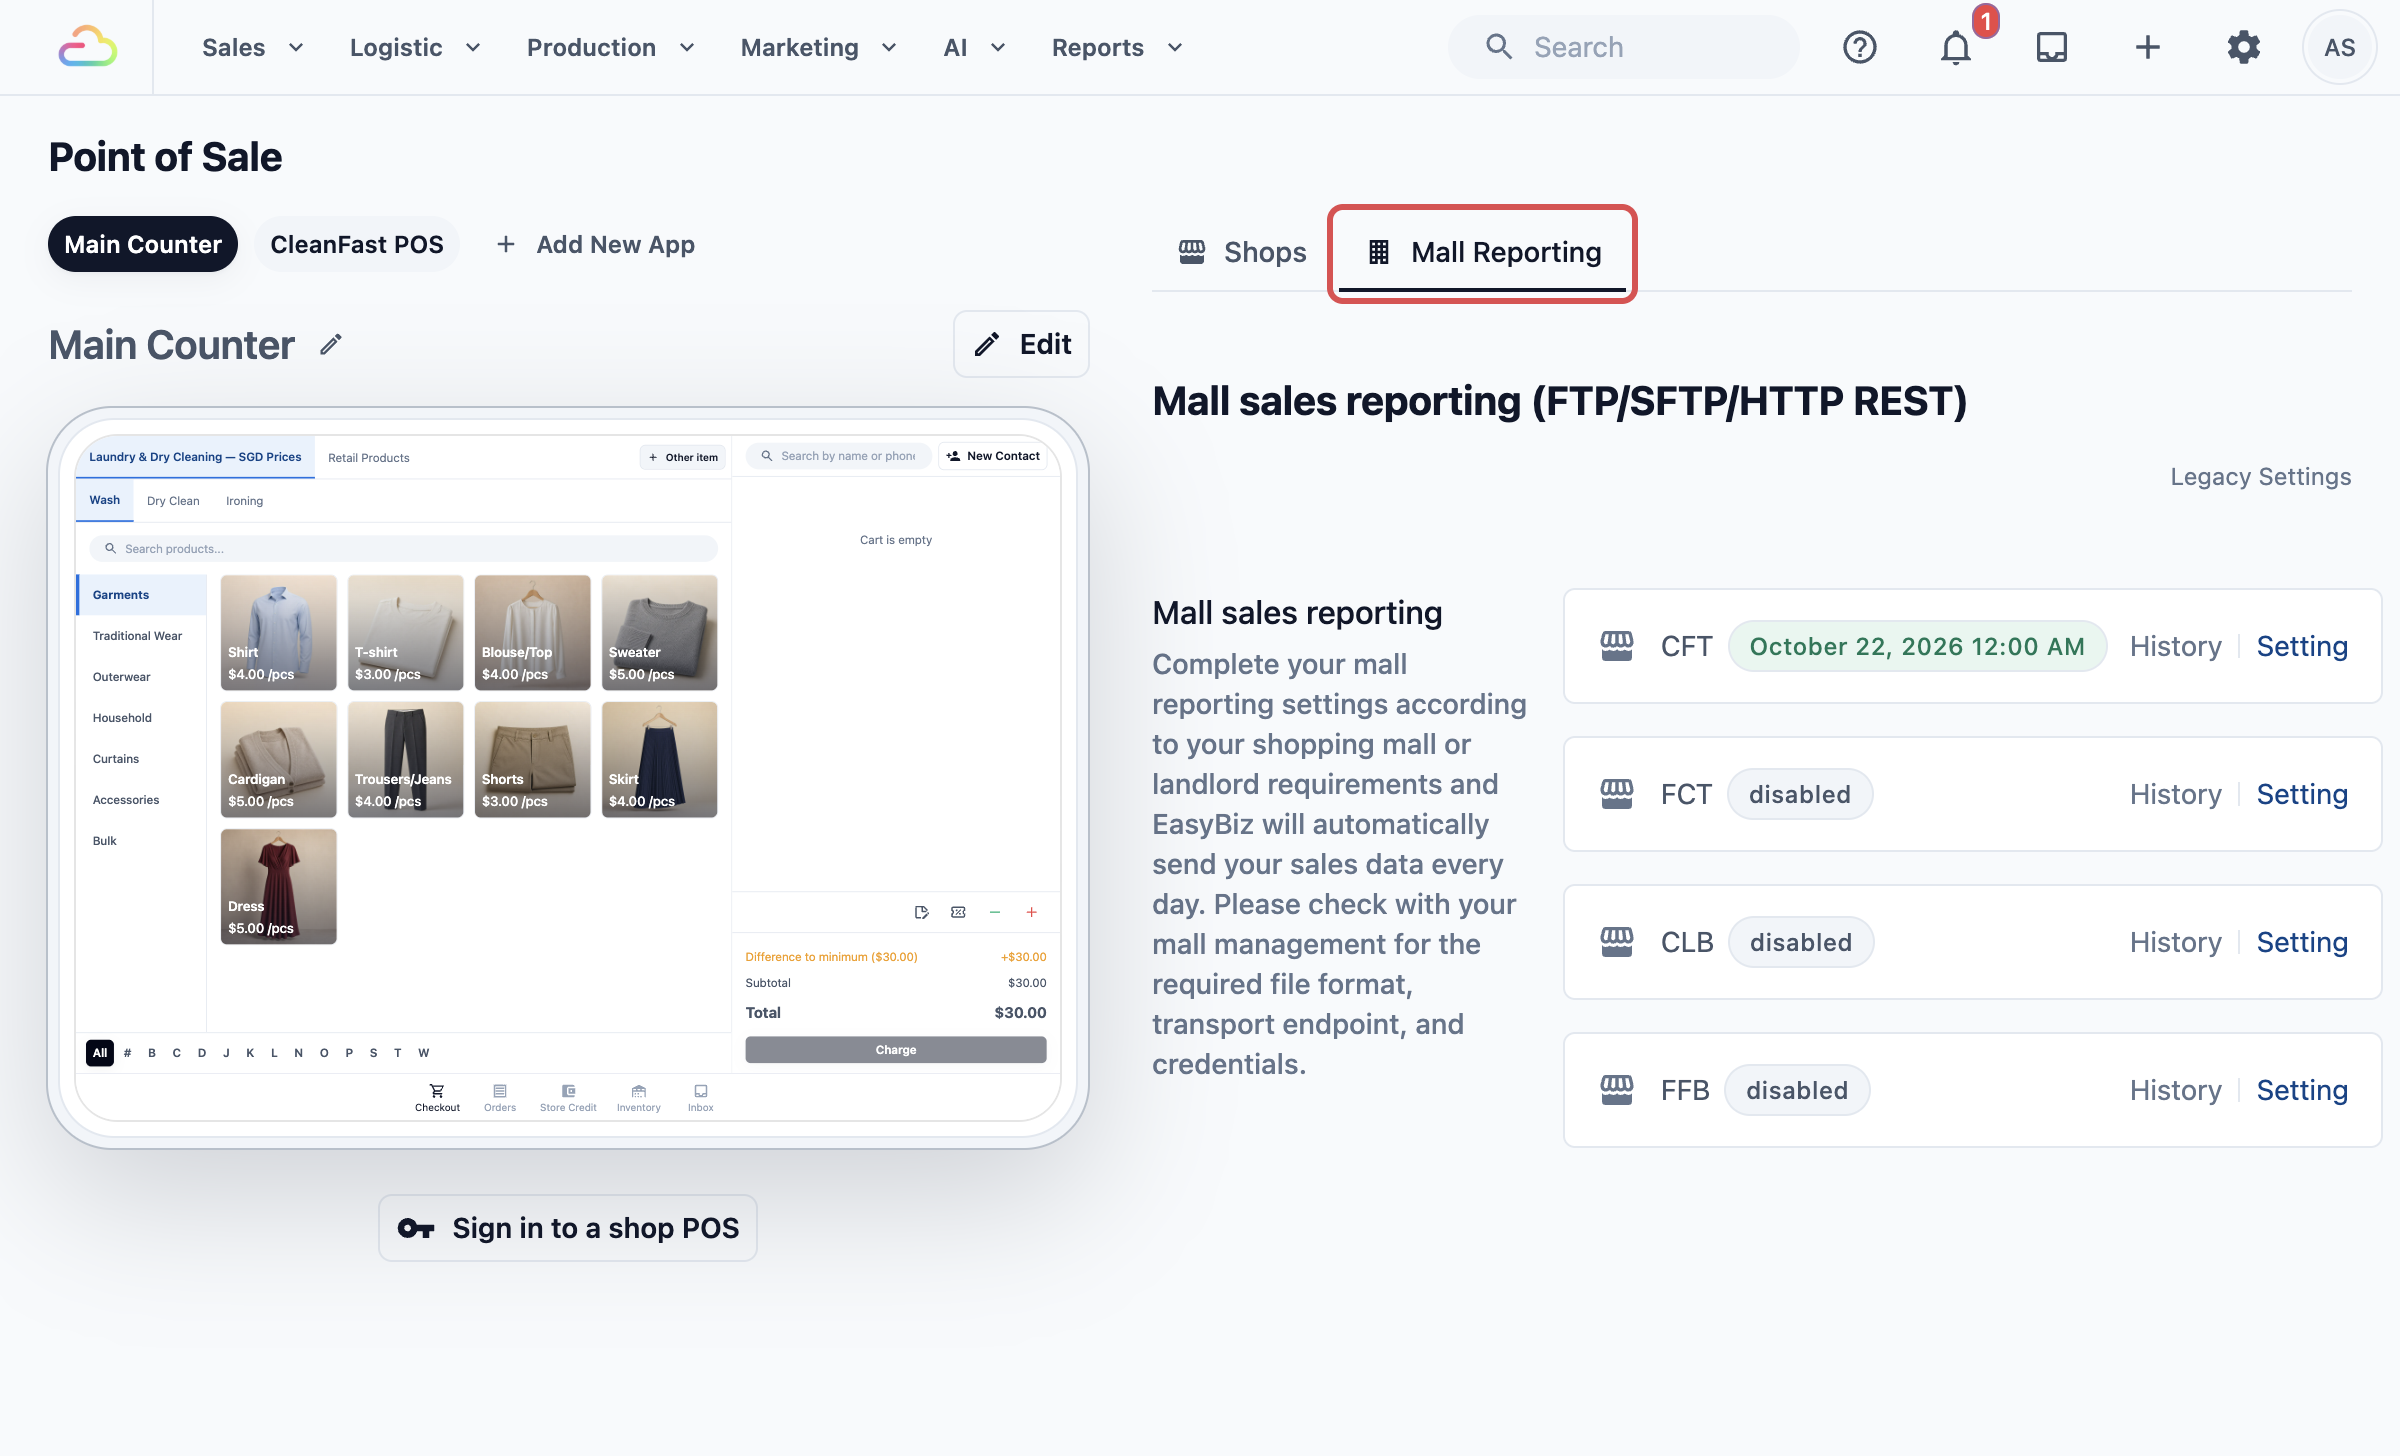
Task: Expand the Logistic menu
Action: coord(415,47)
